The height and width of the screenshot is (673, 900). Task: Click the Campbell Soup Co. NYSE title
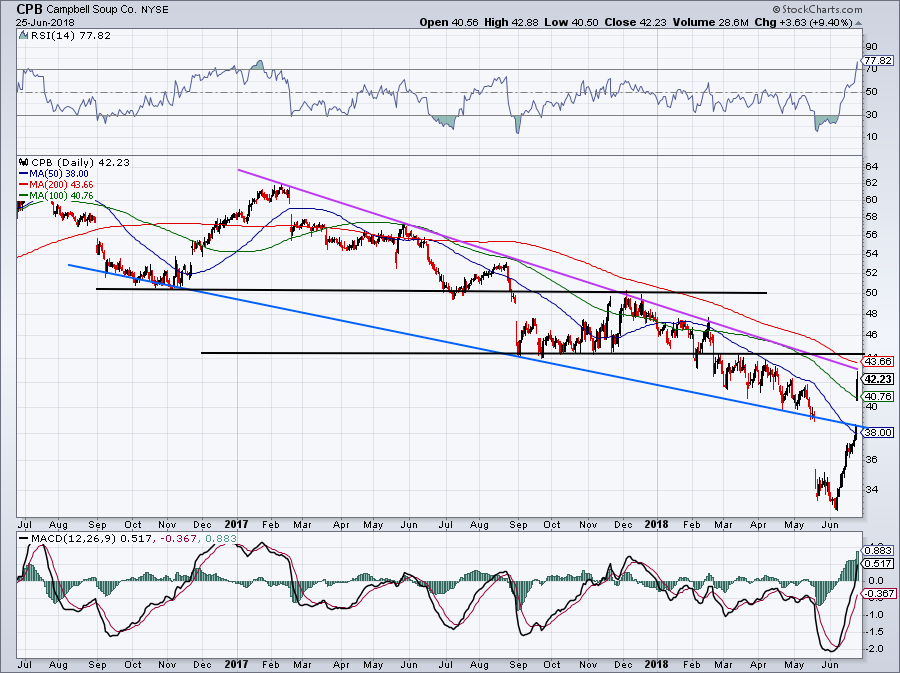point(107,10)
